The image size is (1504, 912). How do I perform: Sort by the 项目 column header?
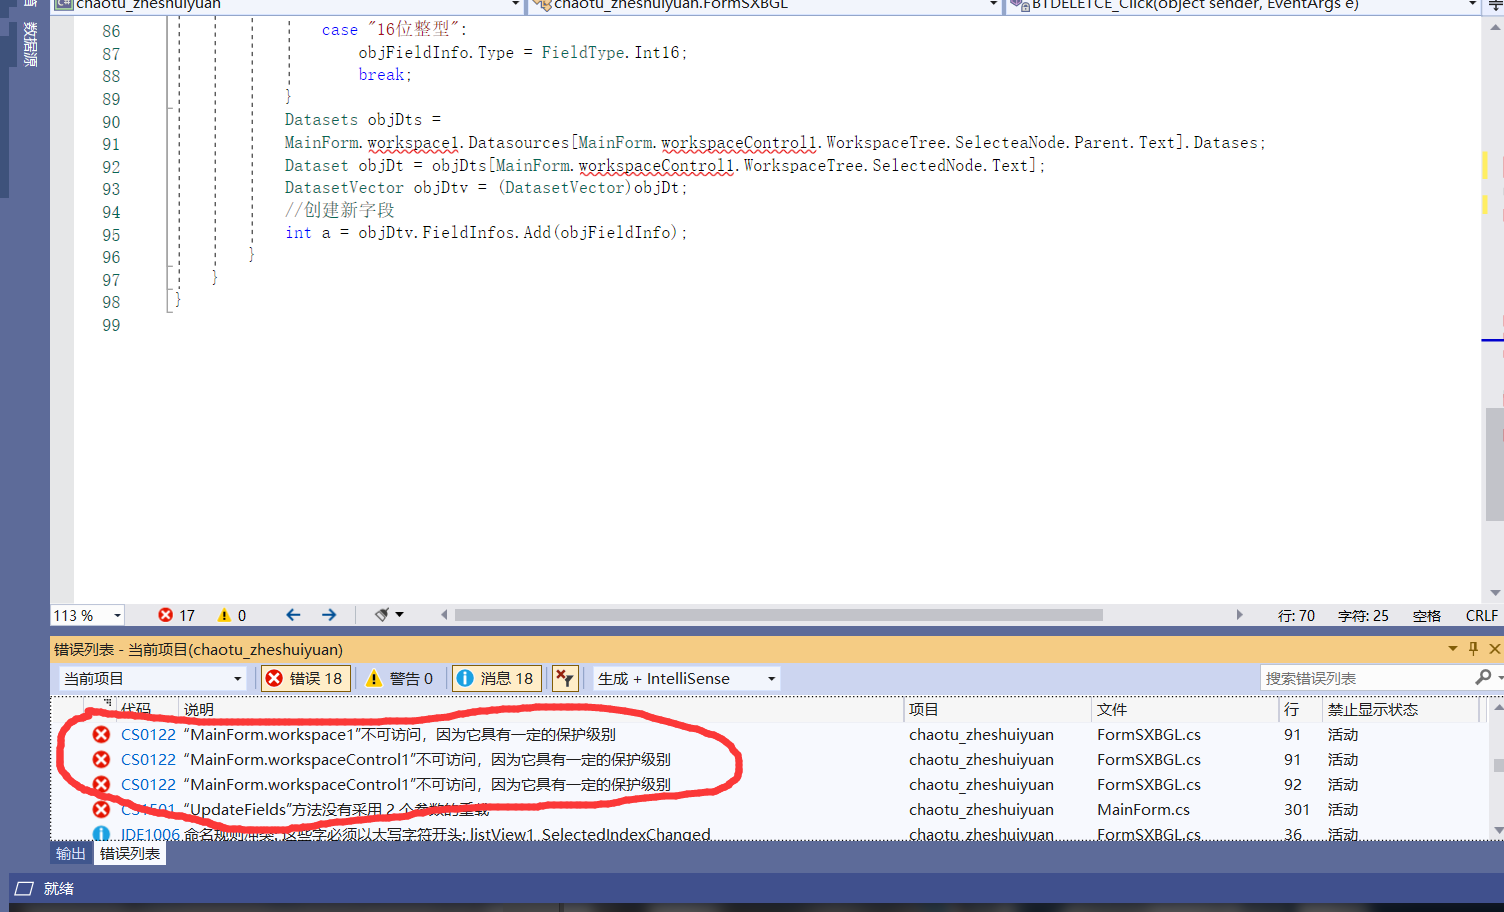[997, 709]
